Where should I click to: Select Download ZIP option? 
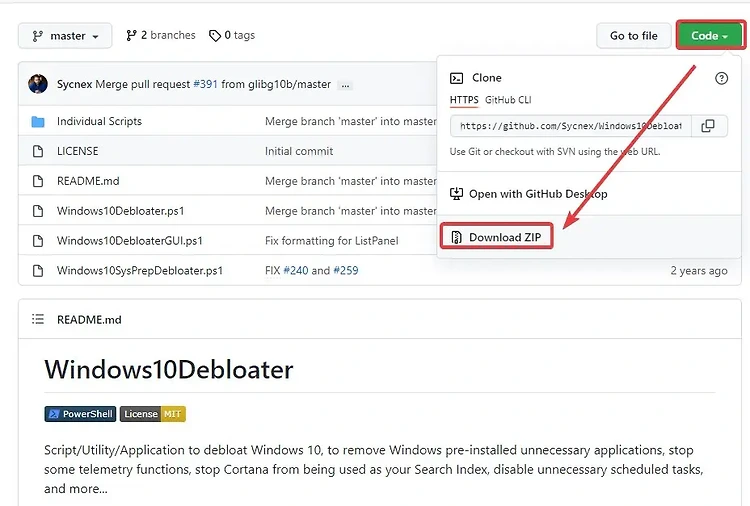[x=496, y=237]
